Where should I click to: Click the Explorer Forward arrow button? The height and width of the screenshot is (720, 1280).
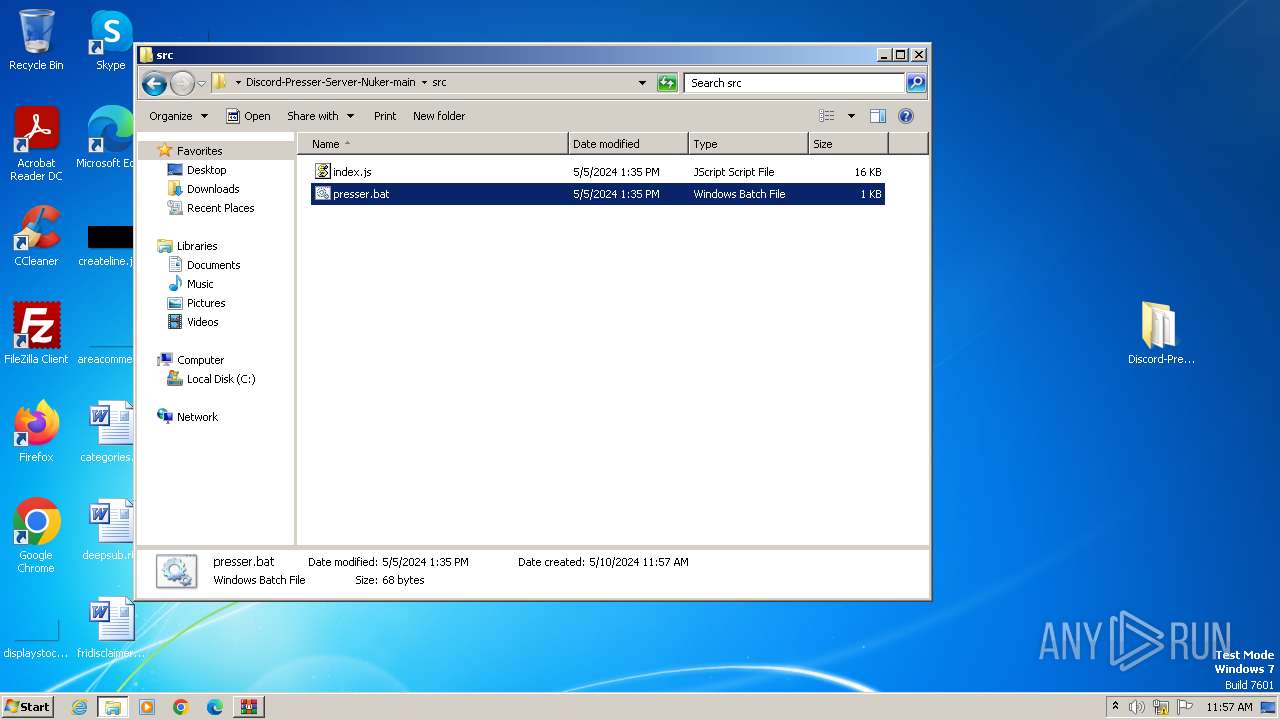182,83
